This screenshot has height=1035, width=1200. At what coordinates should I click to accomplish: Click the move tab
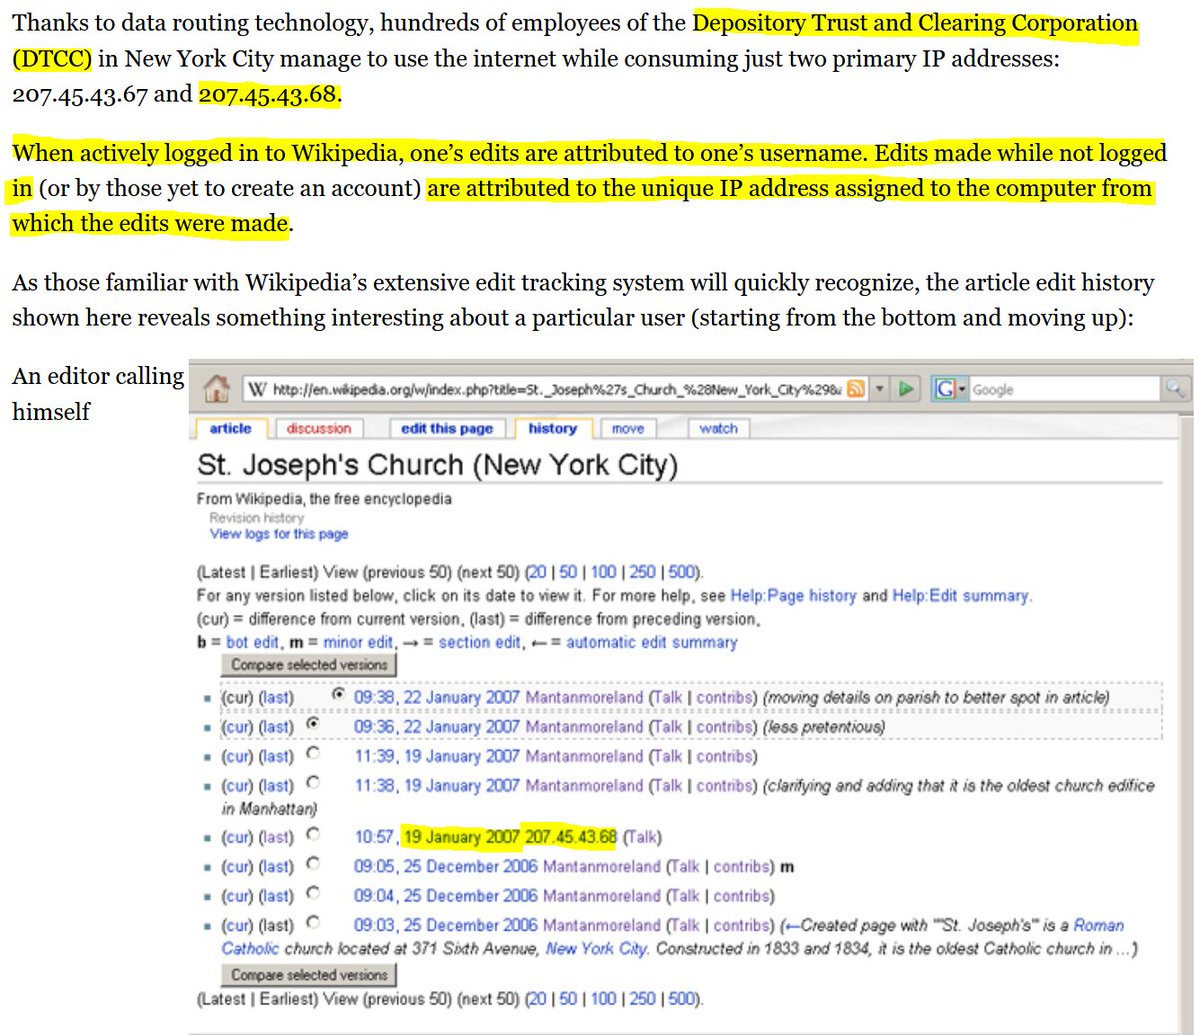point(627,428)
